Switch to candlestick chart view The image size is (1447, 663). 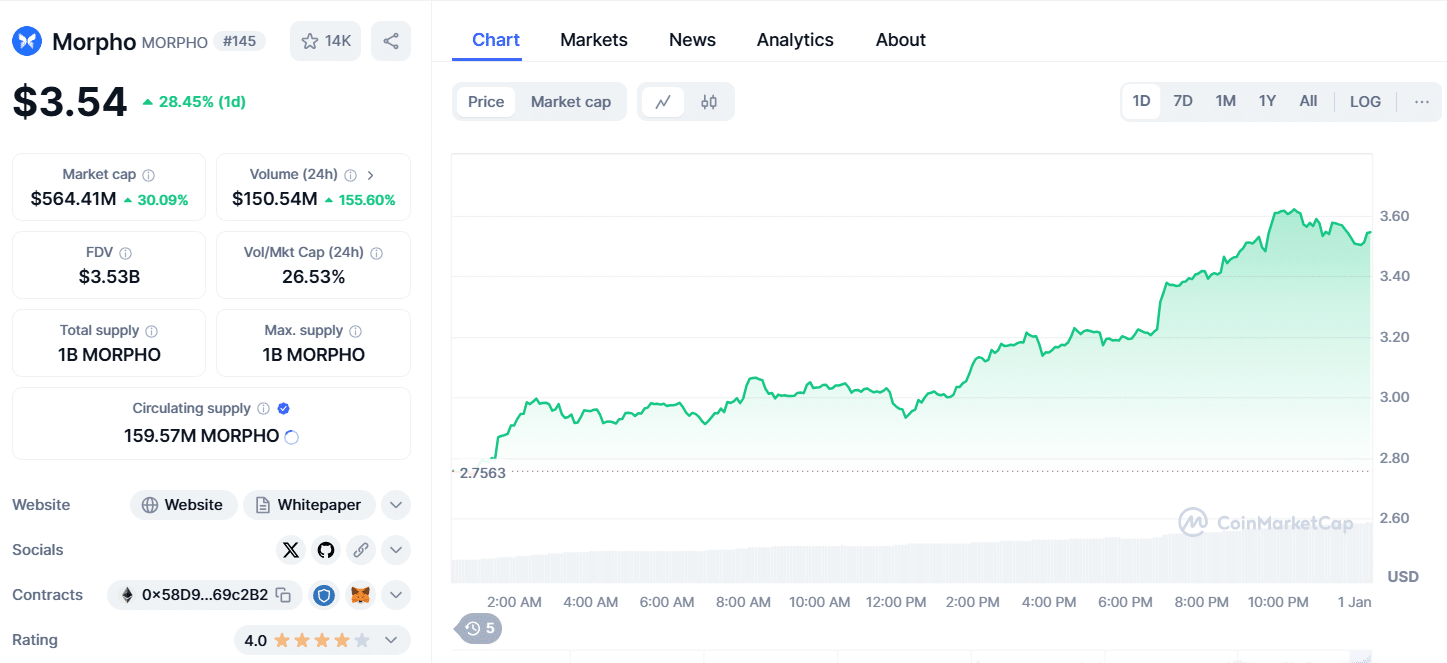[709, 102]
